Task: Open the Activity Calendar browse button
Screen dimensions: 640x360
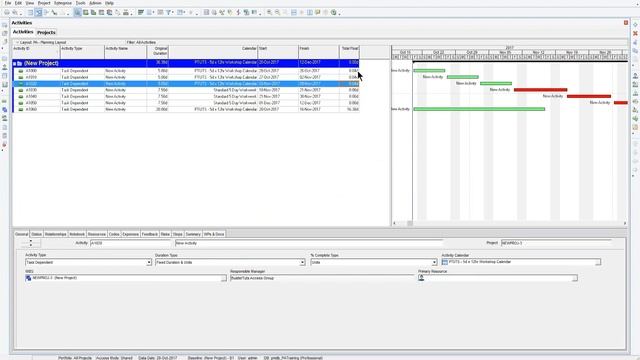Action: (x=598, y=262)
